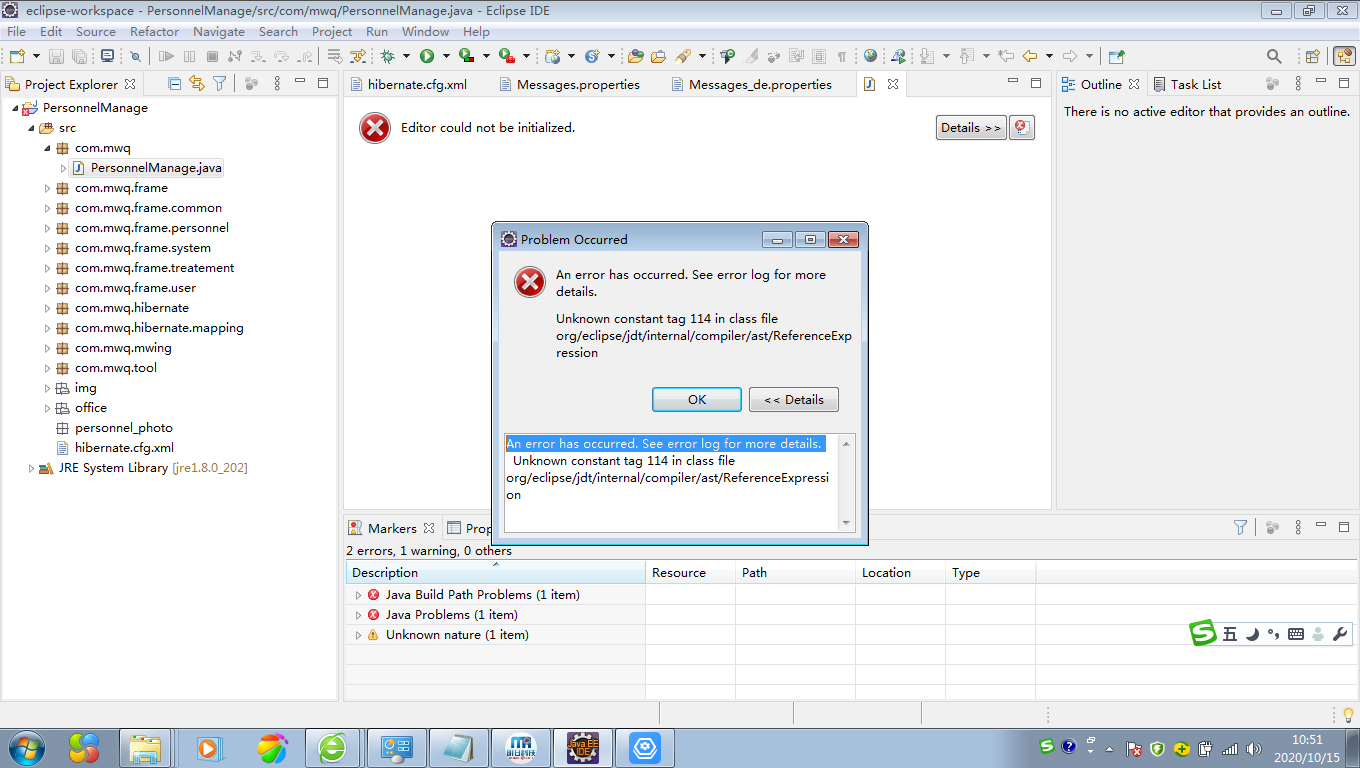The height and width of the screenshot is (768, 1360).
Task: Click the taskbar file explorer icon
Action: click(145, 748)
